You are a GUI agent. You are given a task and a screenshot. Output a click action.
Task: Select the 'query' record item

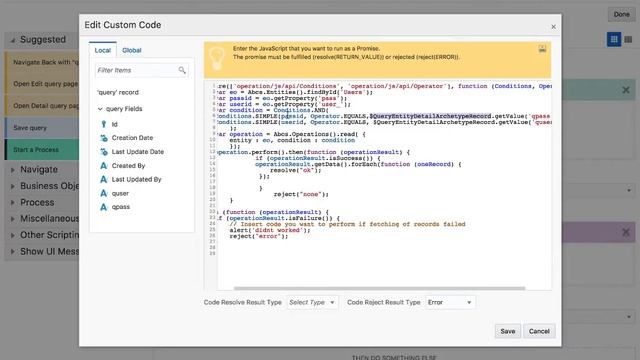coord(118,92)
